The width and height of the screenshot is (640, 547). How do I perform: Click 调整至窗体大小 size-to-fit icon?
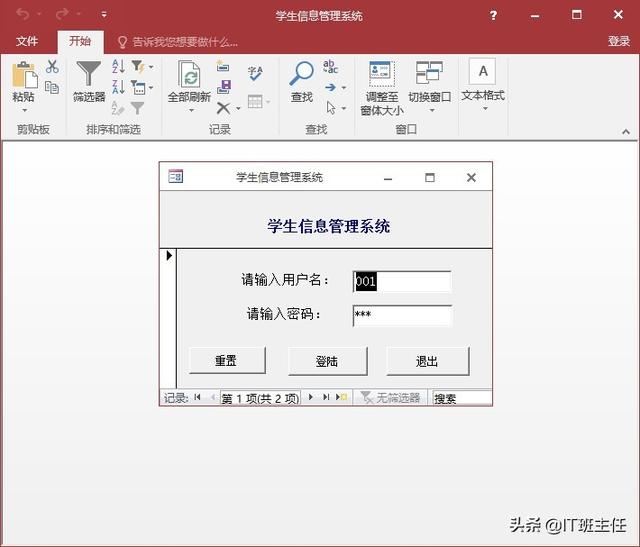pos(381,75)
